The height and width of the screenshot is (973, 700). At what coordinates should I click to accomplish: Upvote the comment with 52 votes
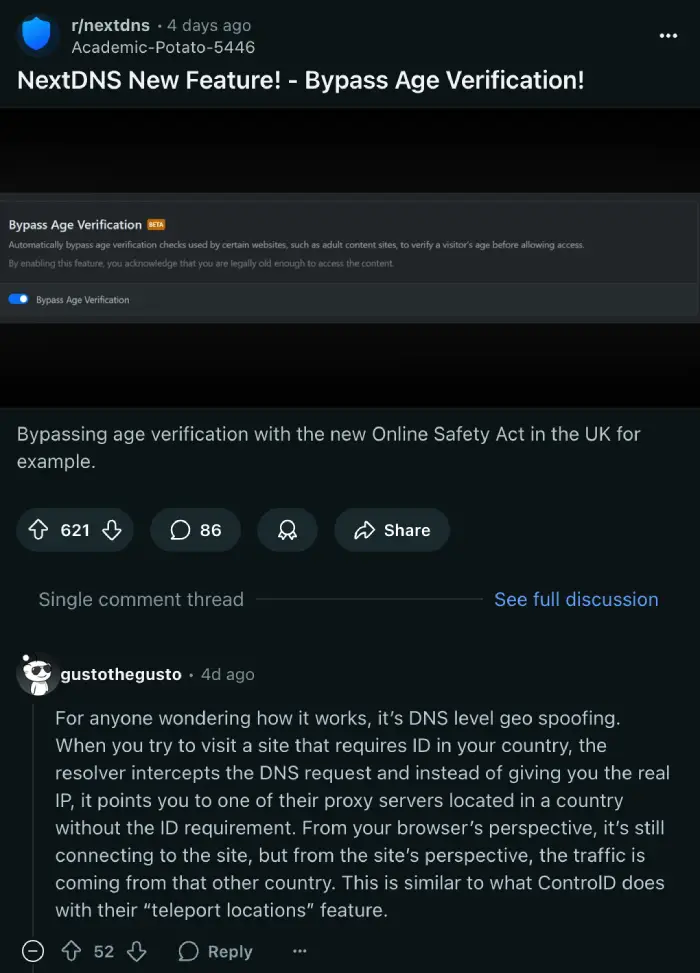(72, 951)
